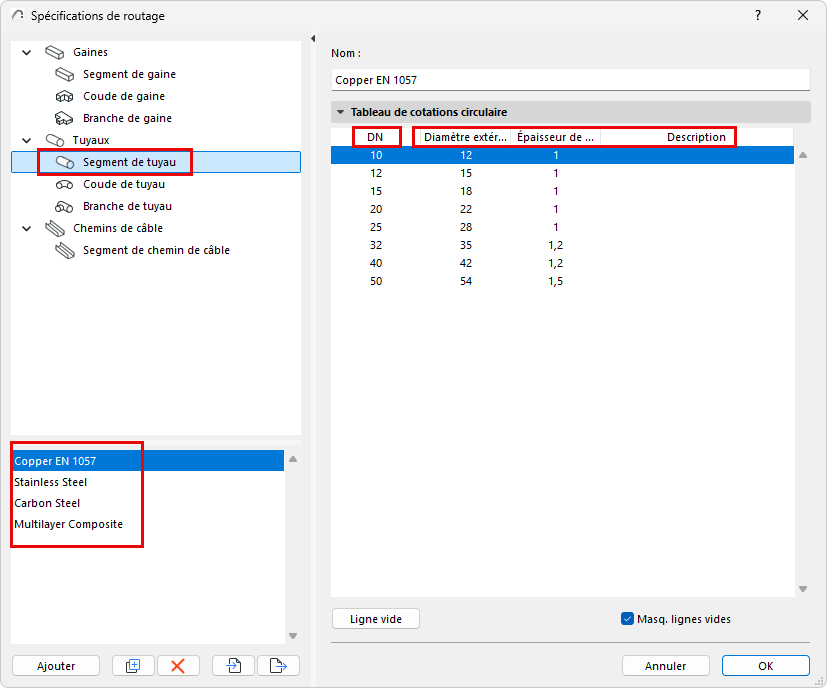
Task: Select the table row with DN 20
Action: [x=562, y=209]
